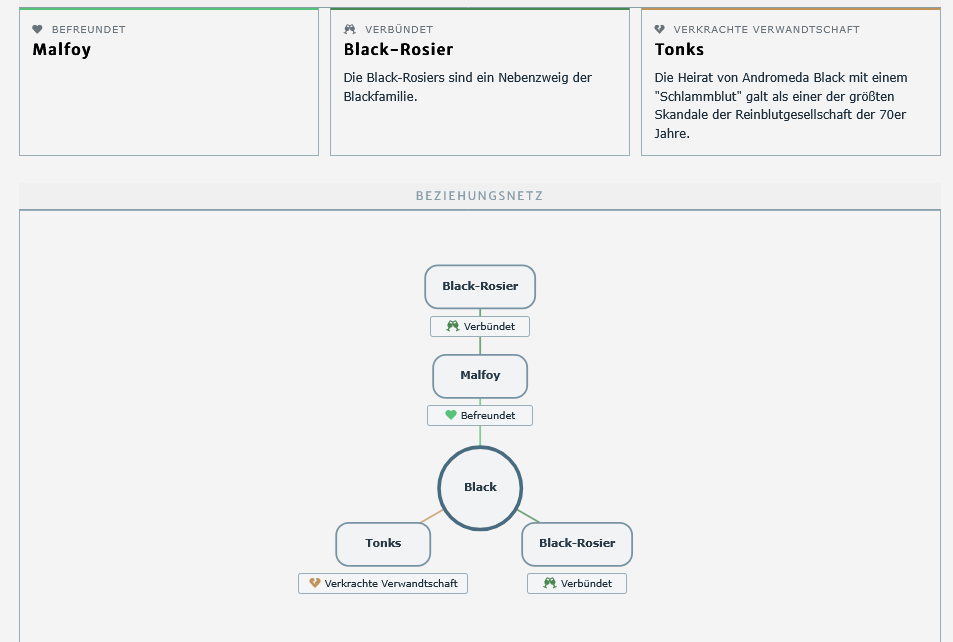Click green heart icon in Befreundet graph label

450,415
